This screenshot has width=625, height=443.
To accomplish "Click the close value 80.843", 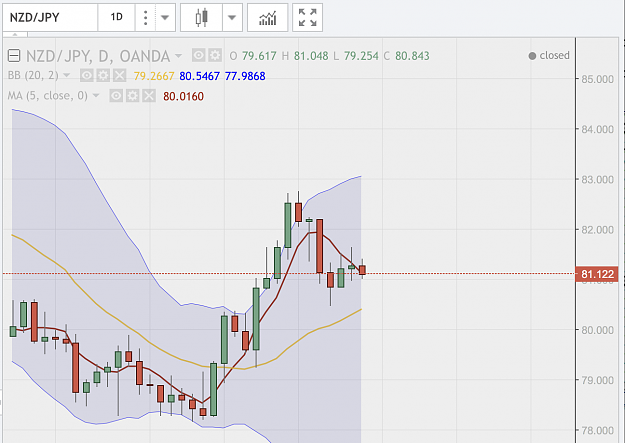I will pyautogui.click(x=412, y=56).
